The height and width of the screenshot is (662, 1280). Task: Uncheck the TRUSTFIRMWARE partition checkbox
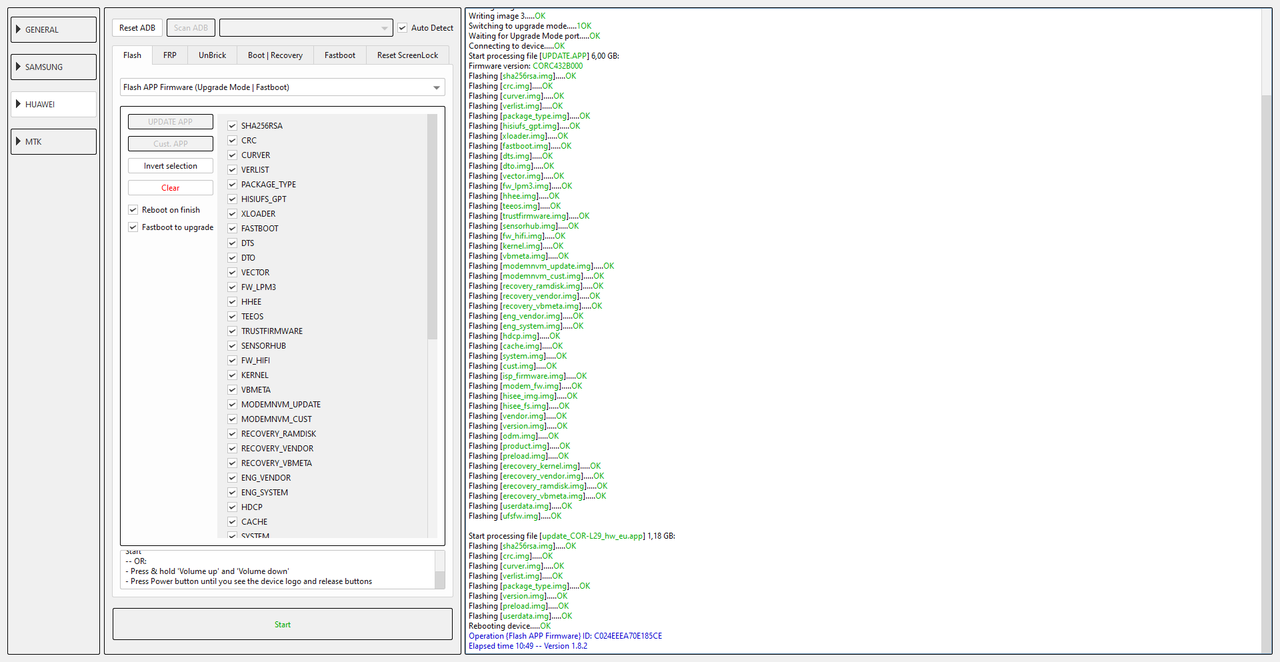click(x=232, y=331)
